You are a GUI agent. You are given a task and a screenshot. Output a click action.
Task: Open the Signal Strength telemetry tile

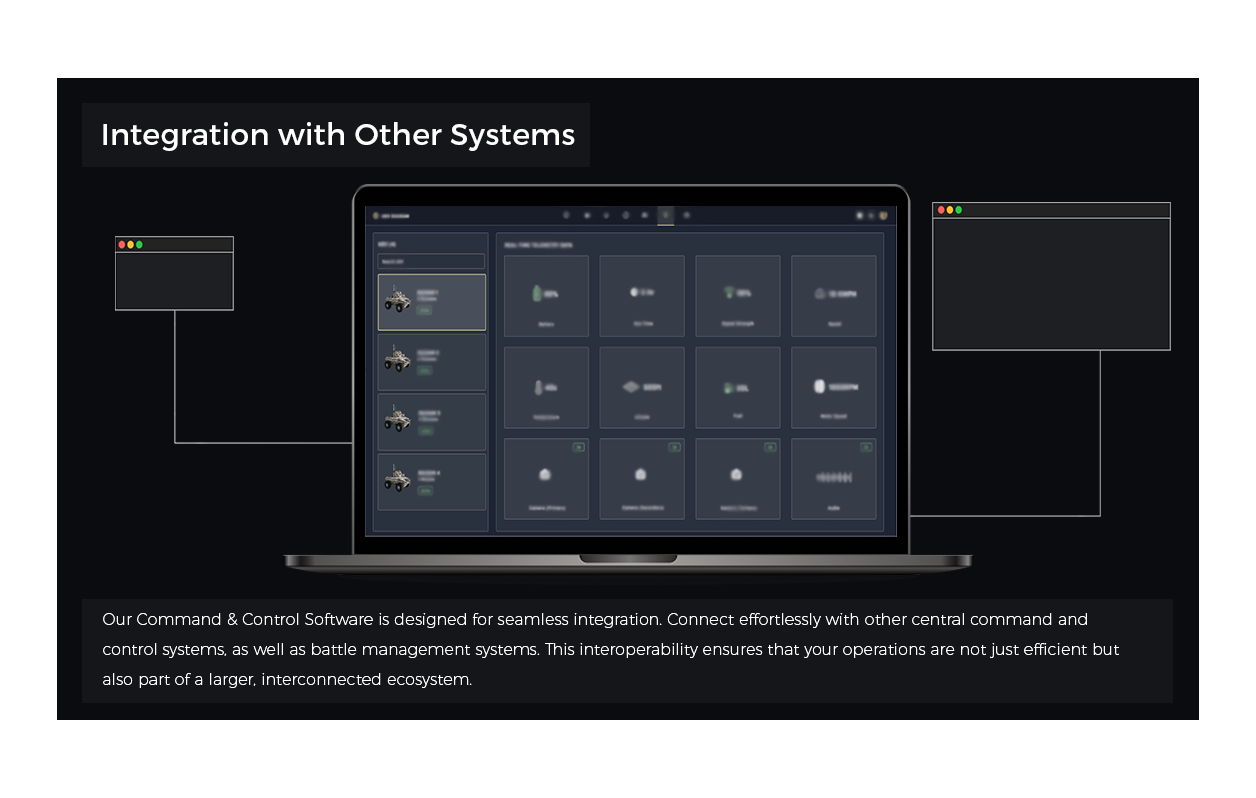pyautogui.click(x=737, y=296)
